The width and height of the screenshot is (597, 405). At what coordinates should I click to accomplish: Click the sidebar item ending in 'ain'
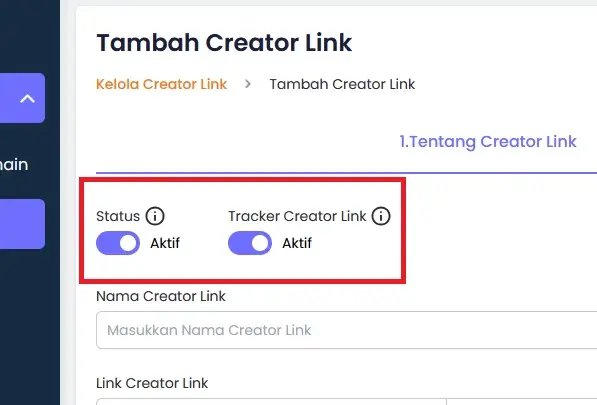tap(14, 164)
